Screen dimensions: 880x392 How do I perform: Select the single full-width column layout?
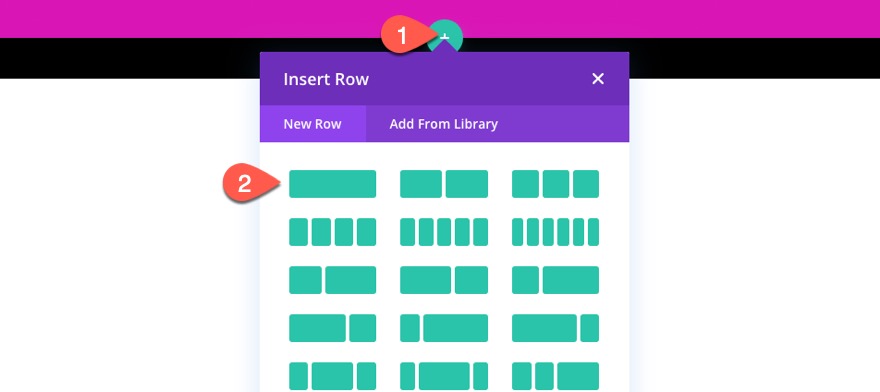332,184
